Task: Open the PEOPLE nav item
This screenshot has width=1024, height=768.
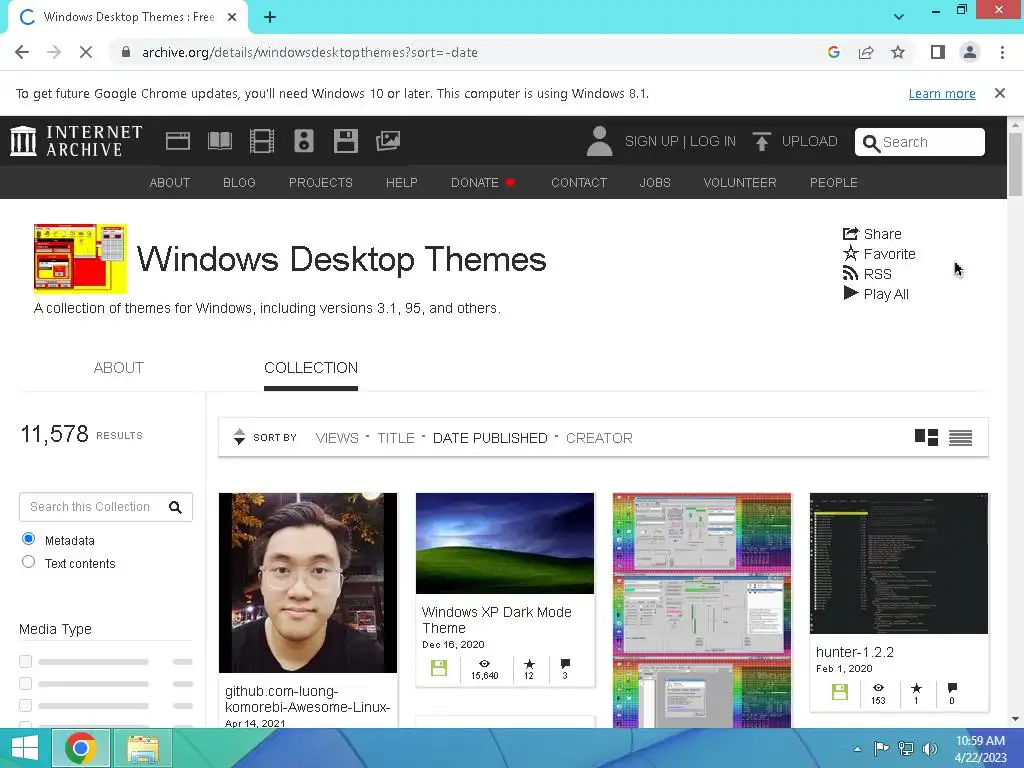Action: tap(833, 183)
